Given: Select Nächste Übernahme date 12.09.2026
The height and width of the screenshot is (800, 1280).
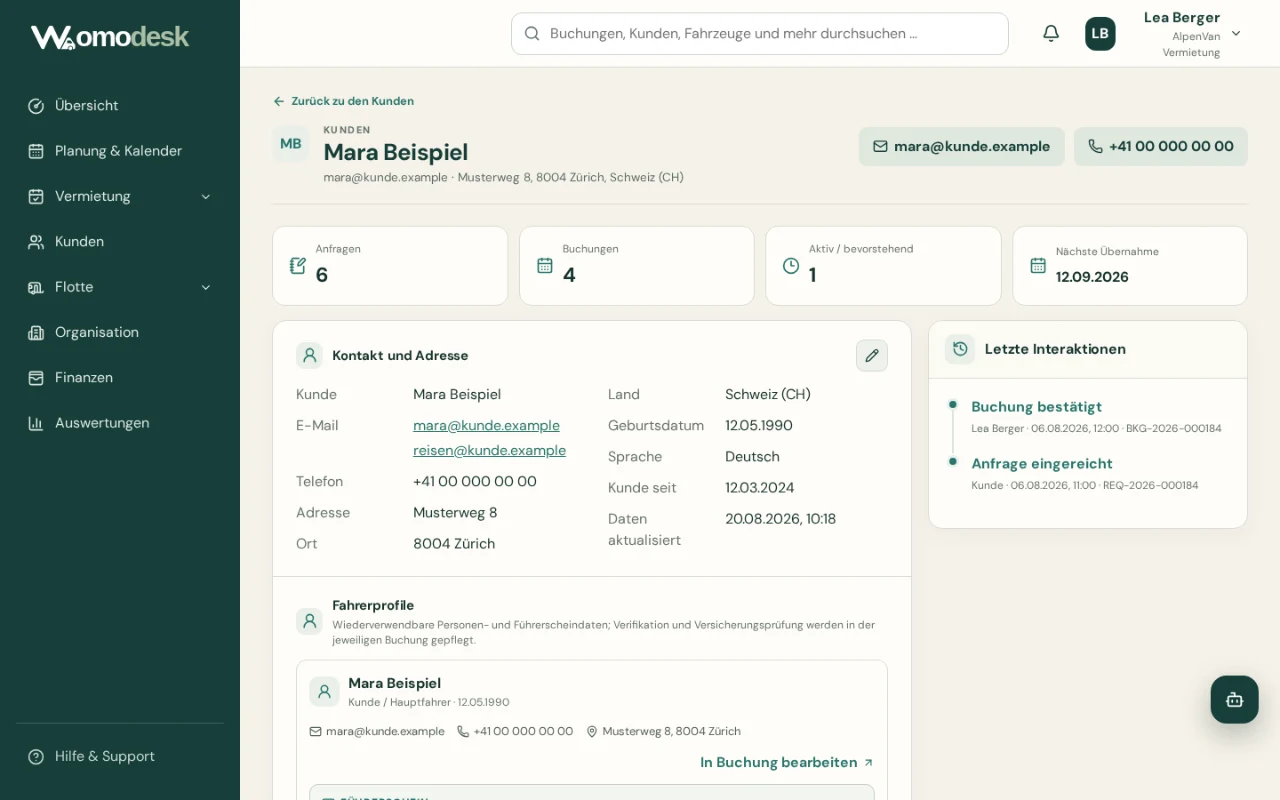Looking at the screenshot, I should pyautogui.click(x=1092, y=277).
